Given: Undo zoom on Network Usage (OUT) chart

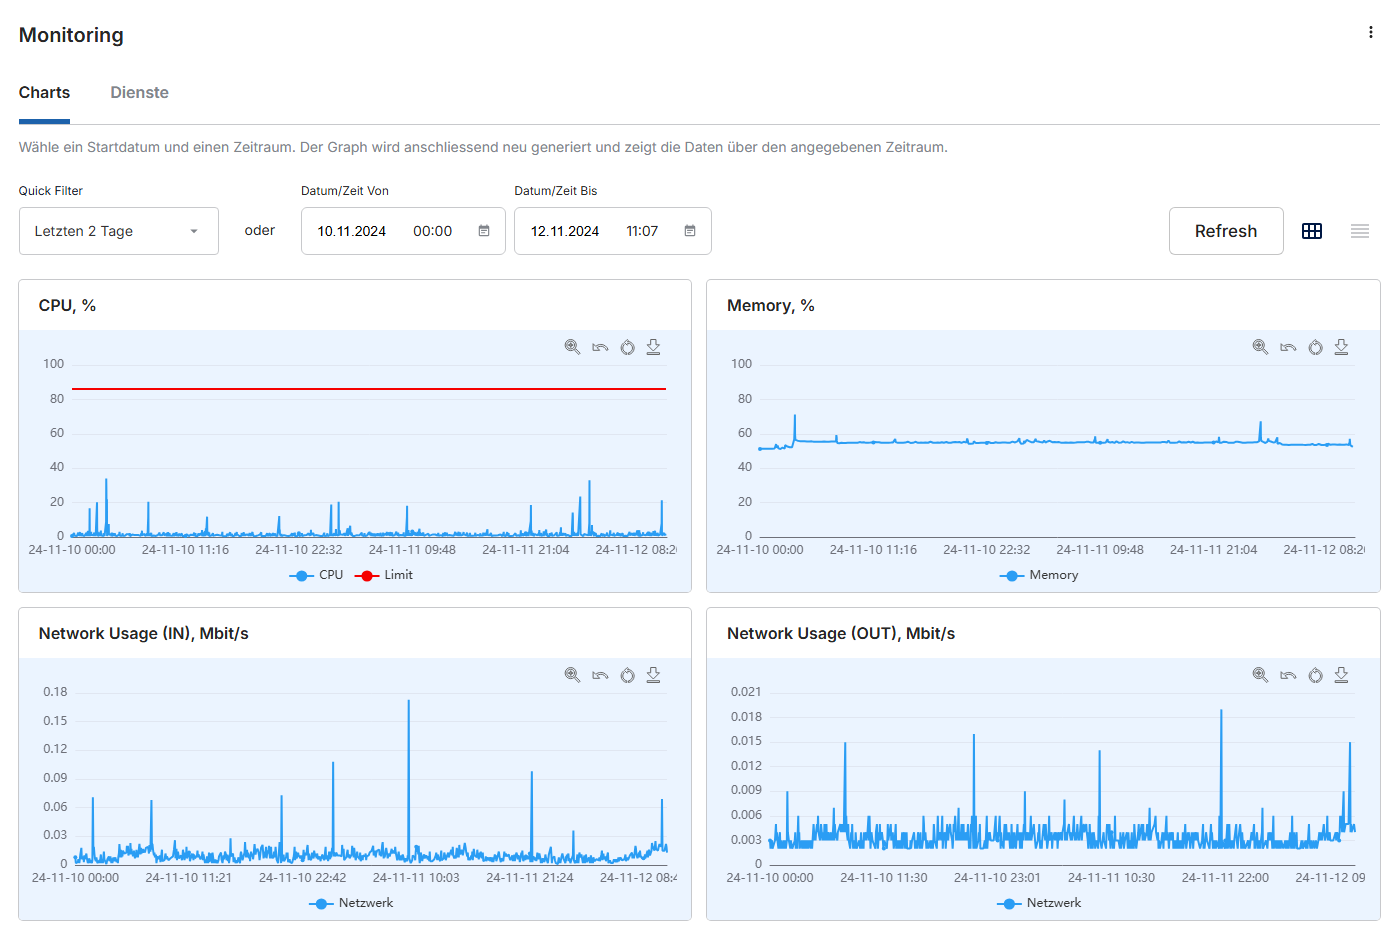Looking at the screenshot, I should pos(1288,675).
